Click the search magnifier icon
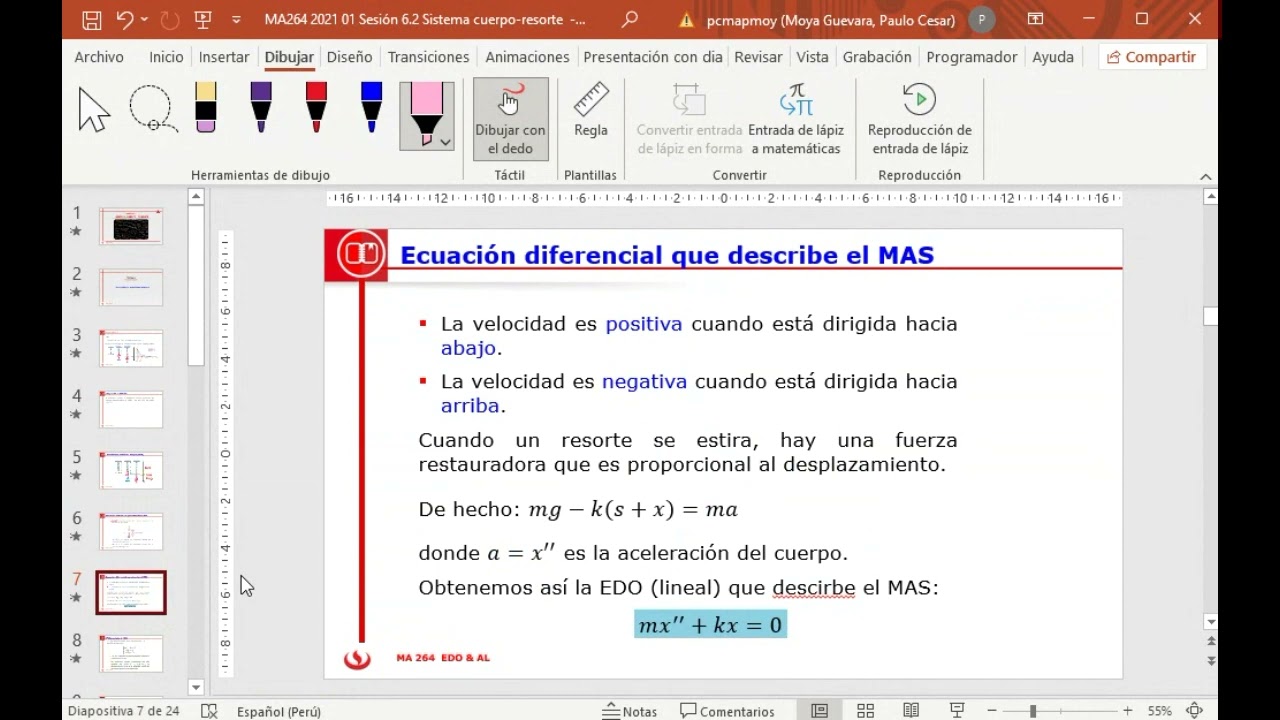 tap(629, 19)
